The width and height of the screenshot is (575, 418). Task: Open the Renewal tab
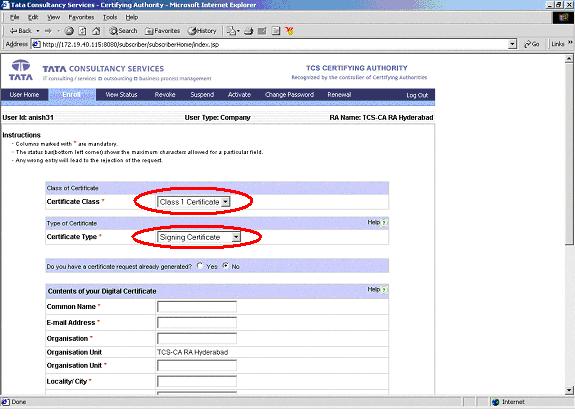tap(339, 95)
